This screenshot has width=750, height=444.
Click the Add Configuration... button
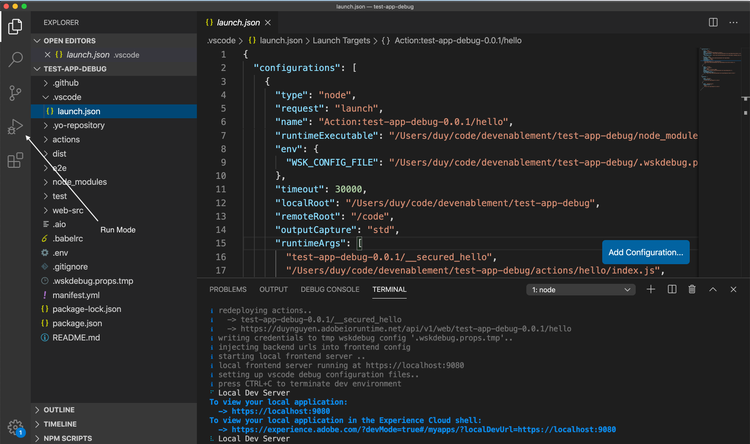pyautogui.click(x=645, y=252)
